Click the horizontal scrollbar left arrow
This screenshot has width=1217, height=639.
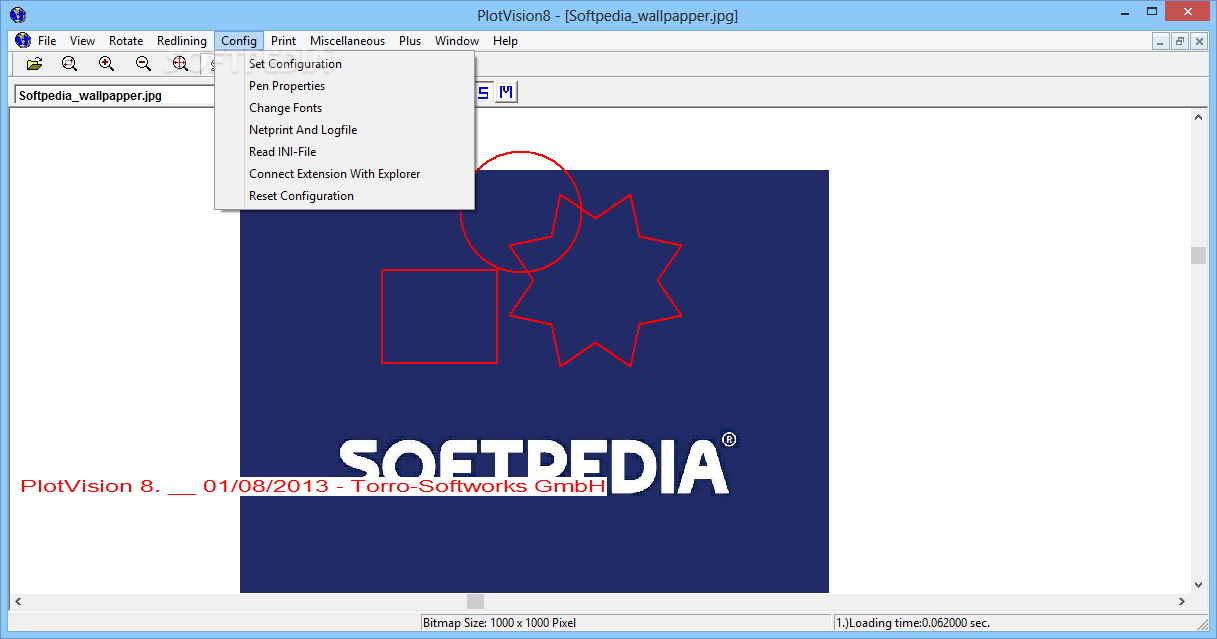pos(18,602)
